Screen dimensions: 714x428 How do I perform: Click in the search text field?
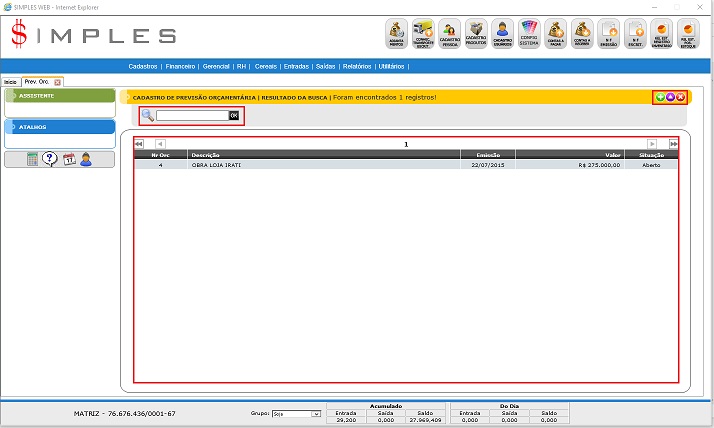(x=192, y=116)
